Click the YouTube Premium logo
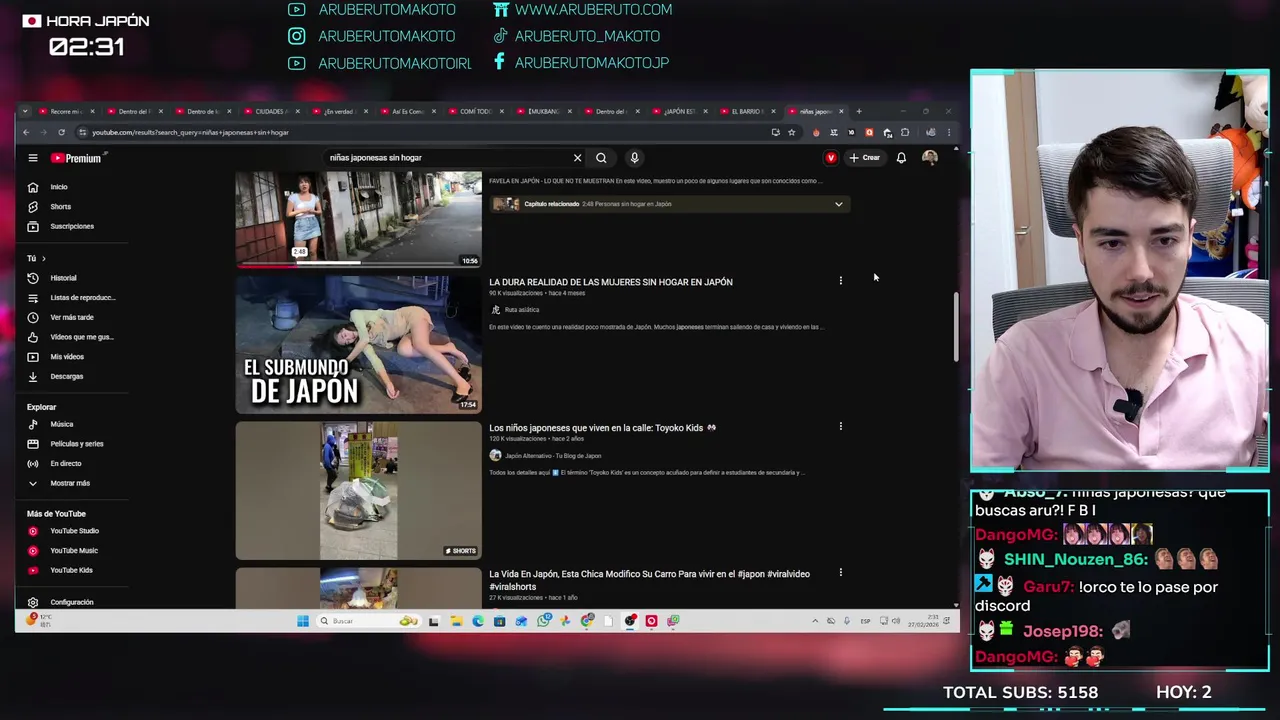The height and width of the screenshot is (720, 1280). (77, 158)
